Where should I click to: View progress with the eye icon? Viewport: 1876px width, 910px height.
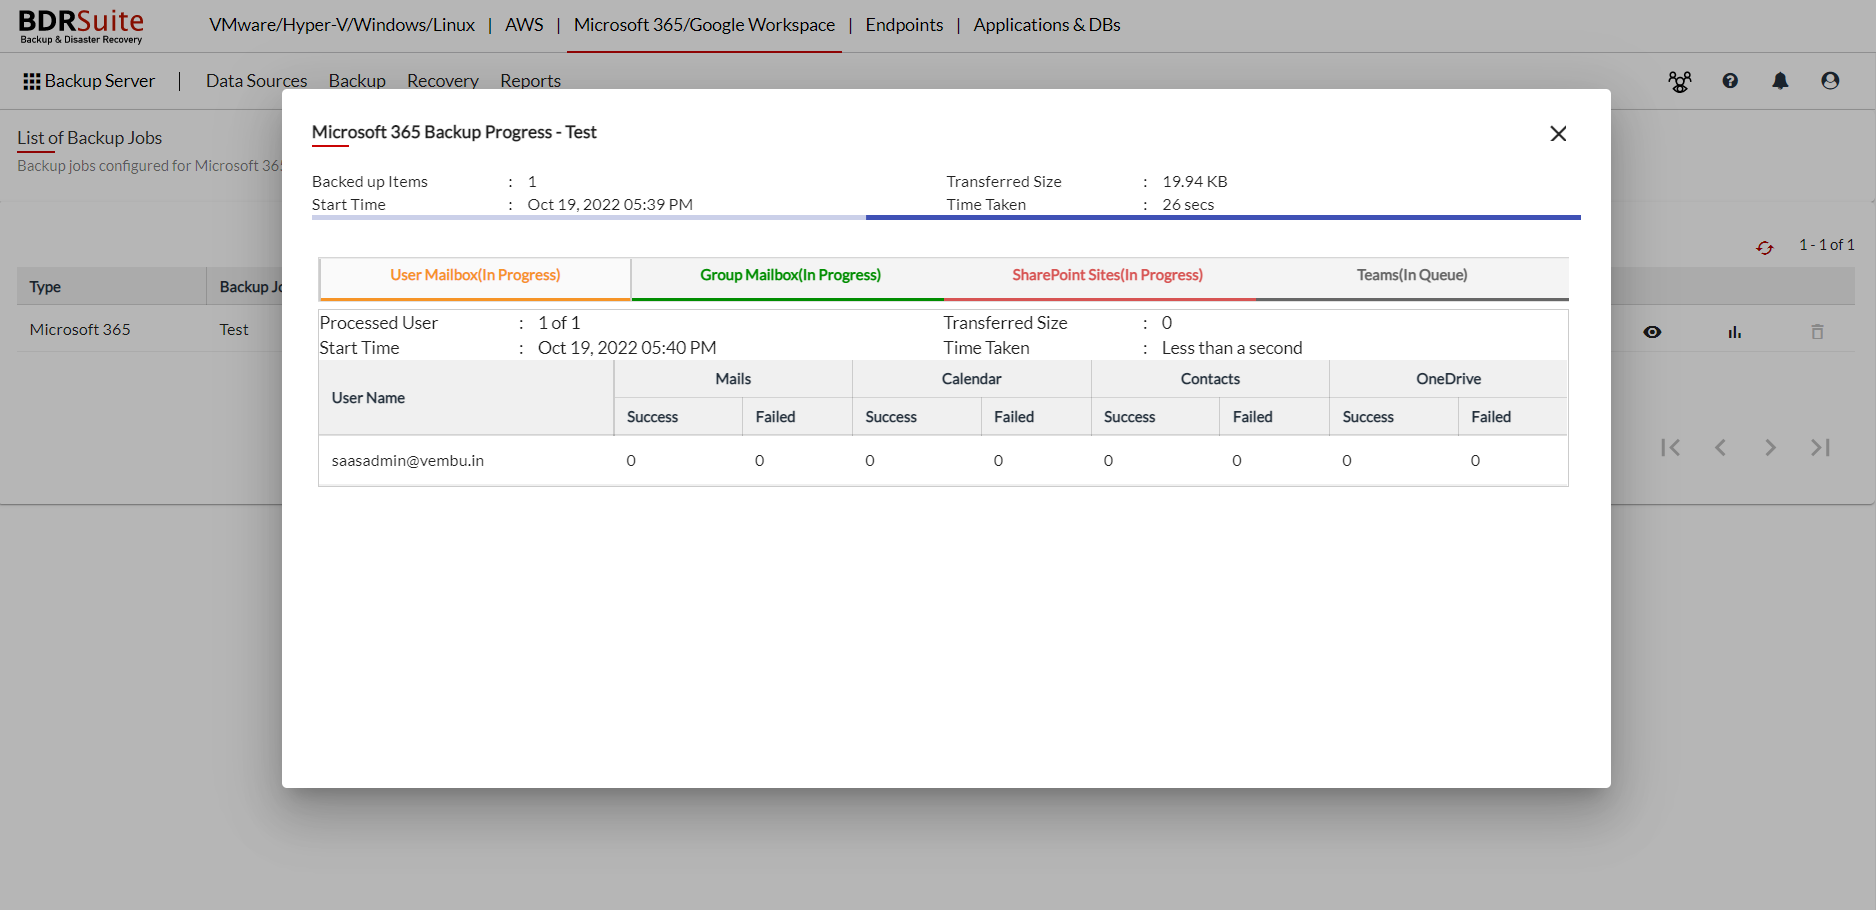click(x=1652, y=332)
